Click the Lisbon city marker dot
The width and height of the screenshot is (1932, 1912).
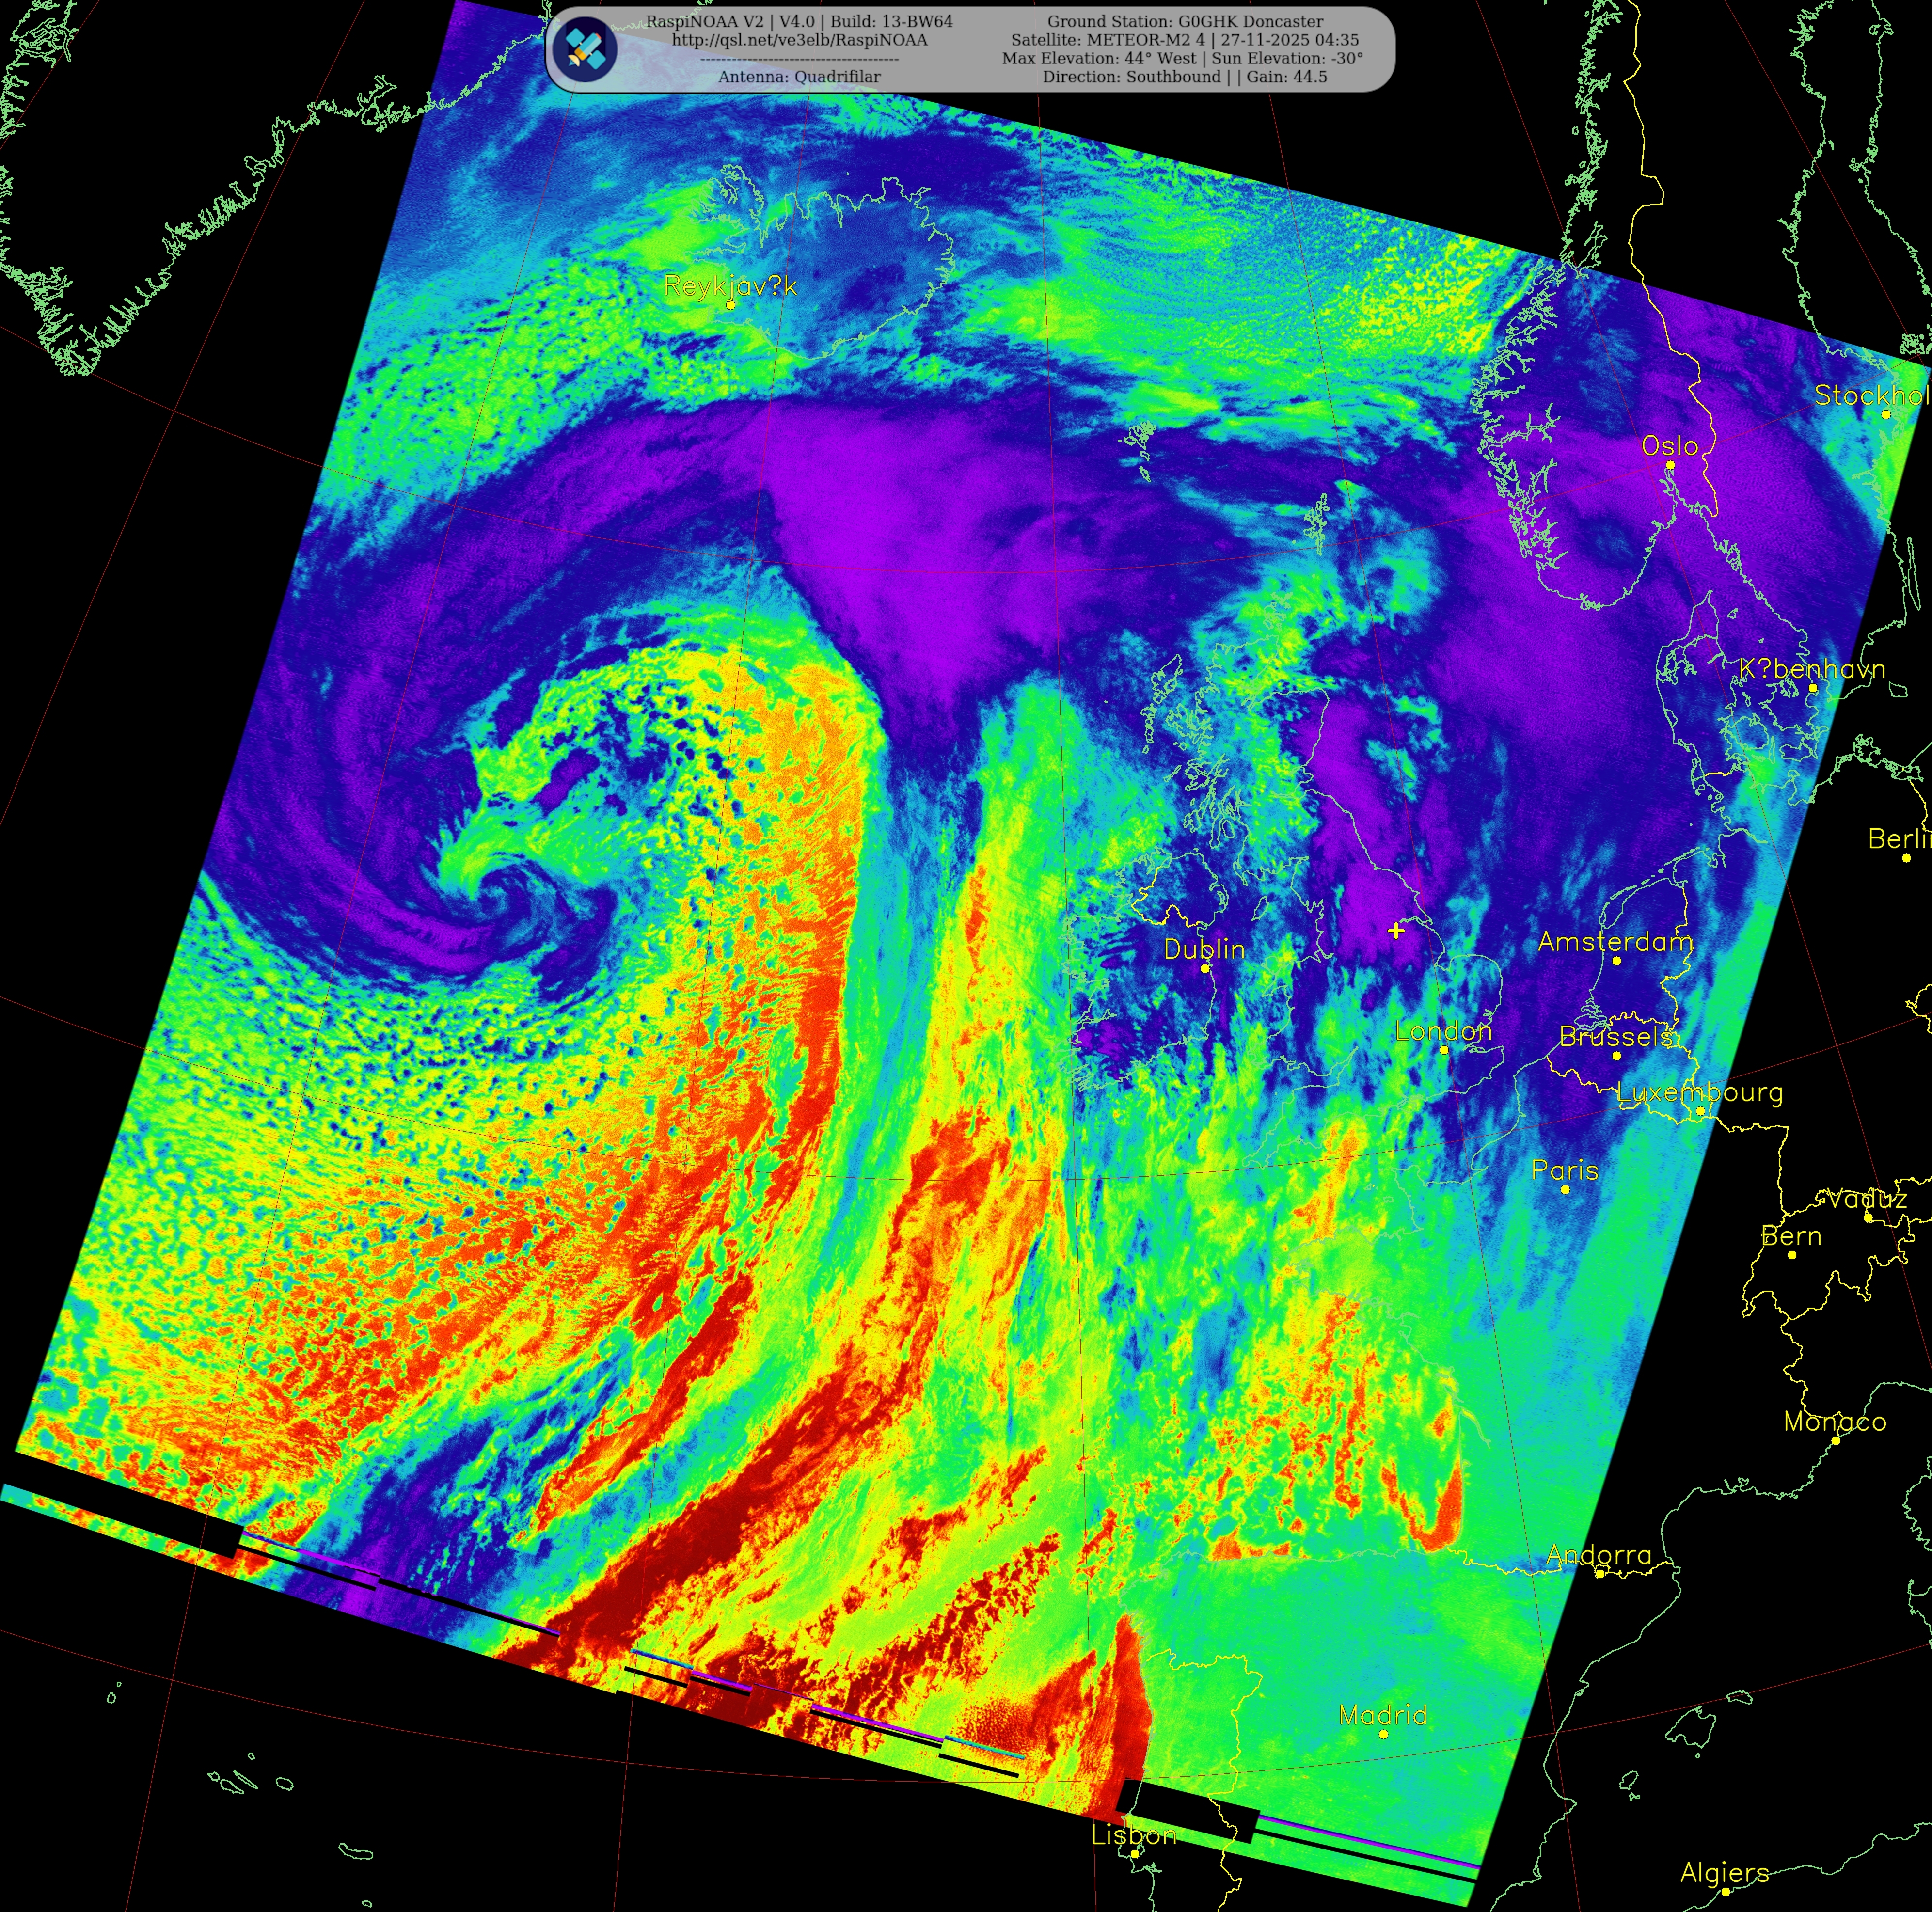[1135, 1853]
